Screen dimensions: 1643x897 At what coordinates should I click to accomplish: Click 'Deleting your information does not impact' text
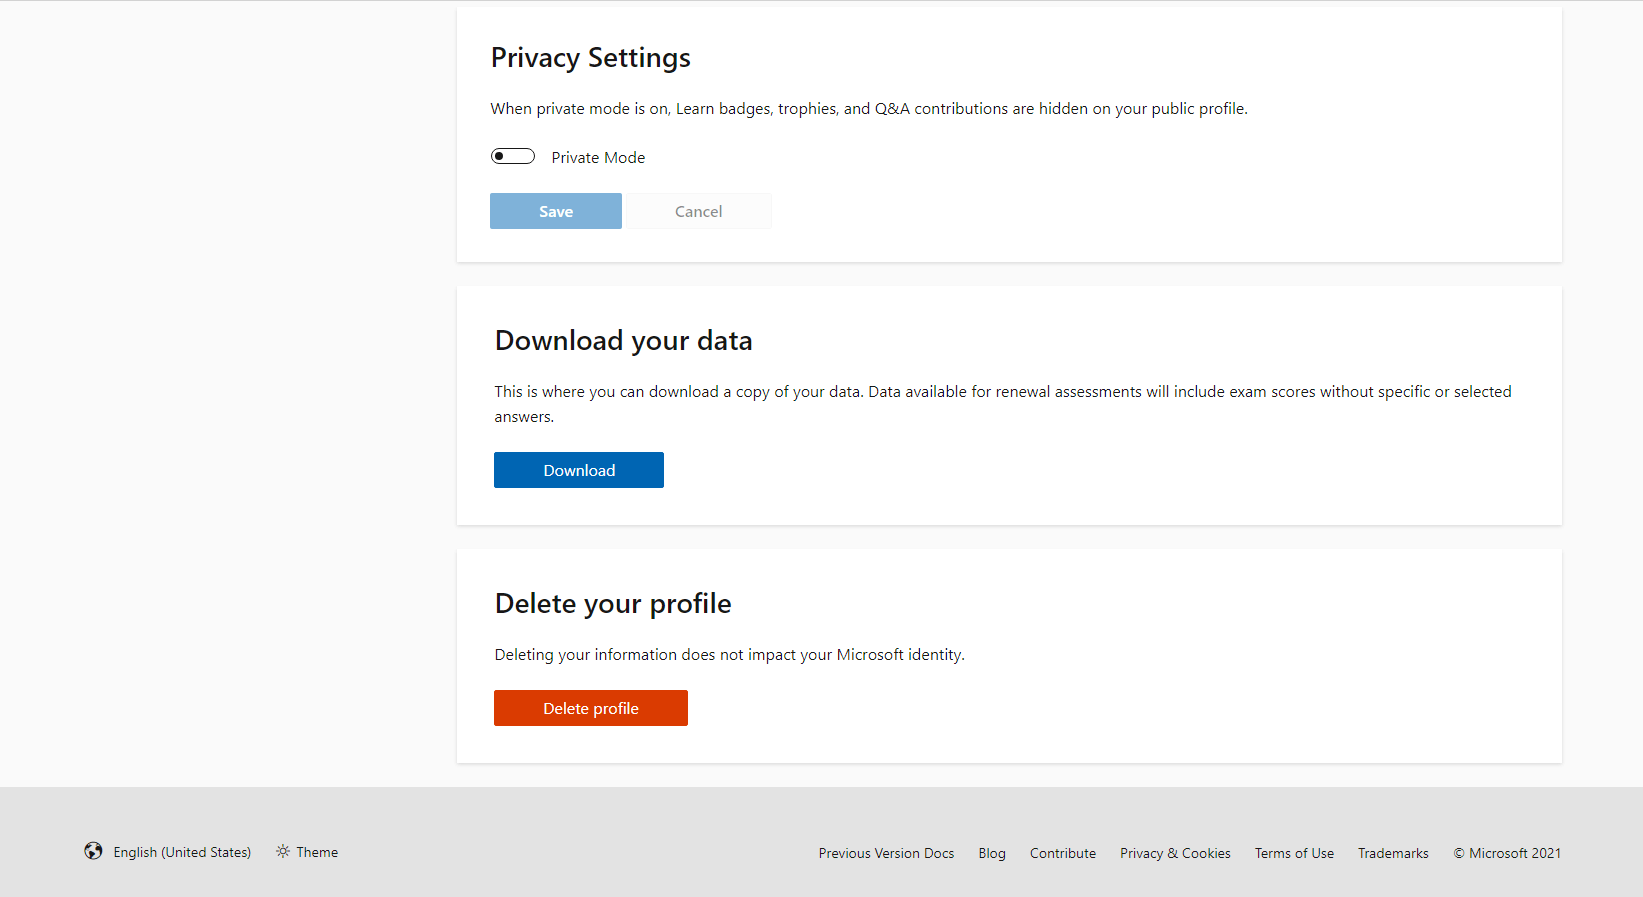(729, 654)
